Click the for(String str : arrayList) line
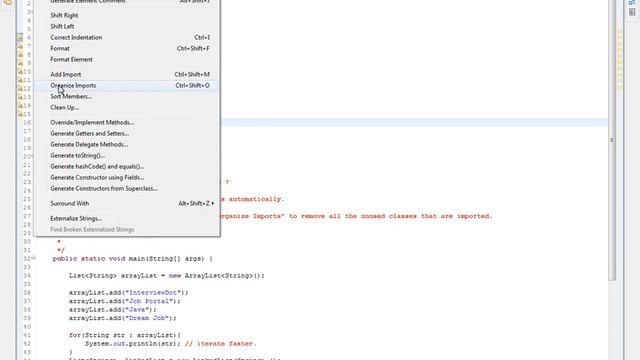The image size is (640, 360). 124,335
